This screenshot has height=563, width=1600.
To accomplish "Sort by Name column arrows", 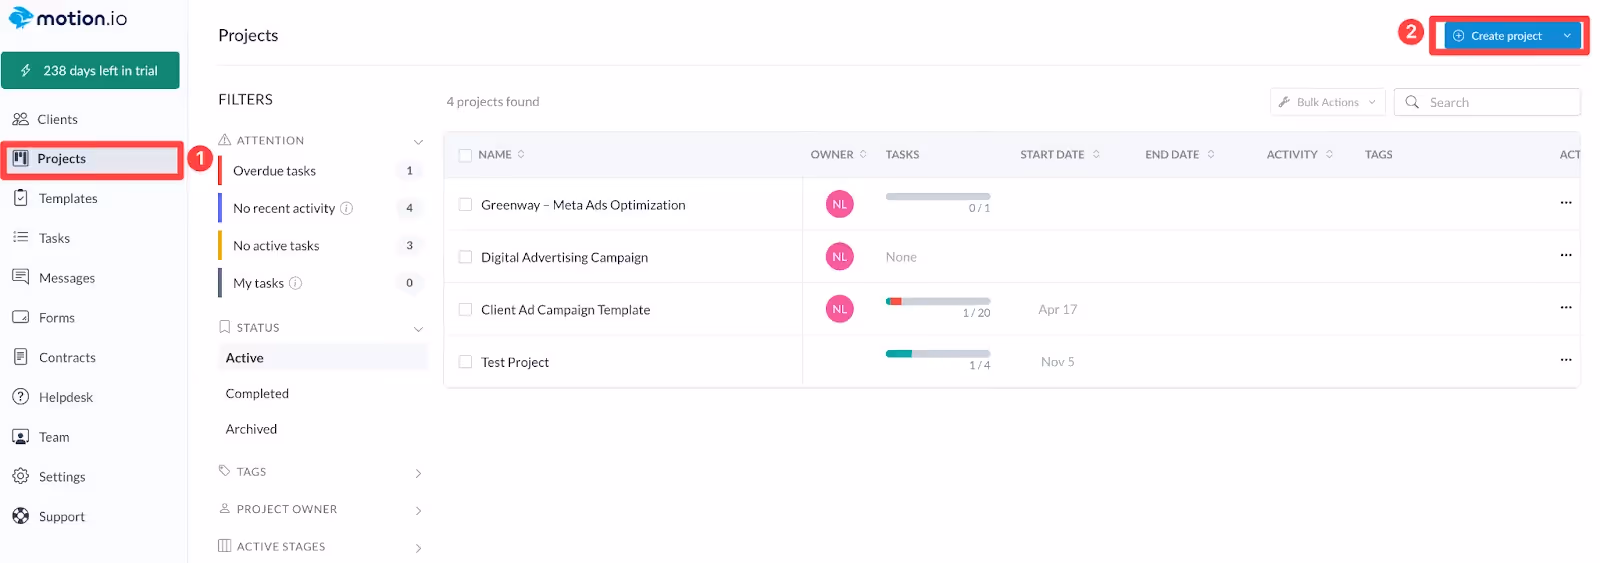I will pos(521,154).
